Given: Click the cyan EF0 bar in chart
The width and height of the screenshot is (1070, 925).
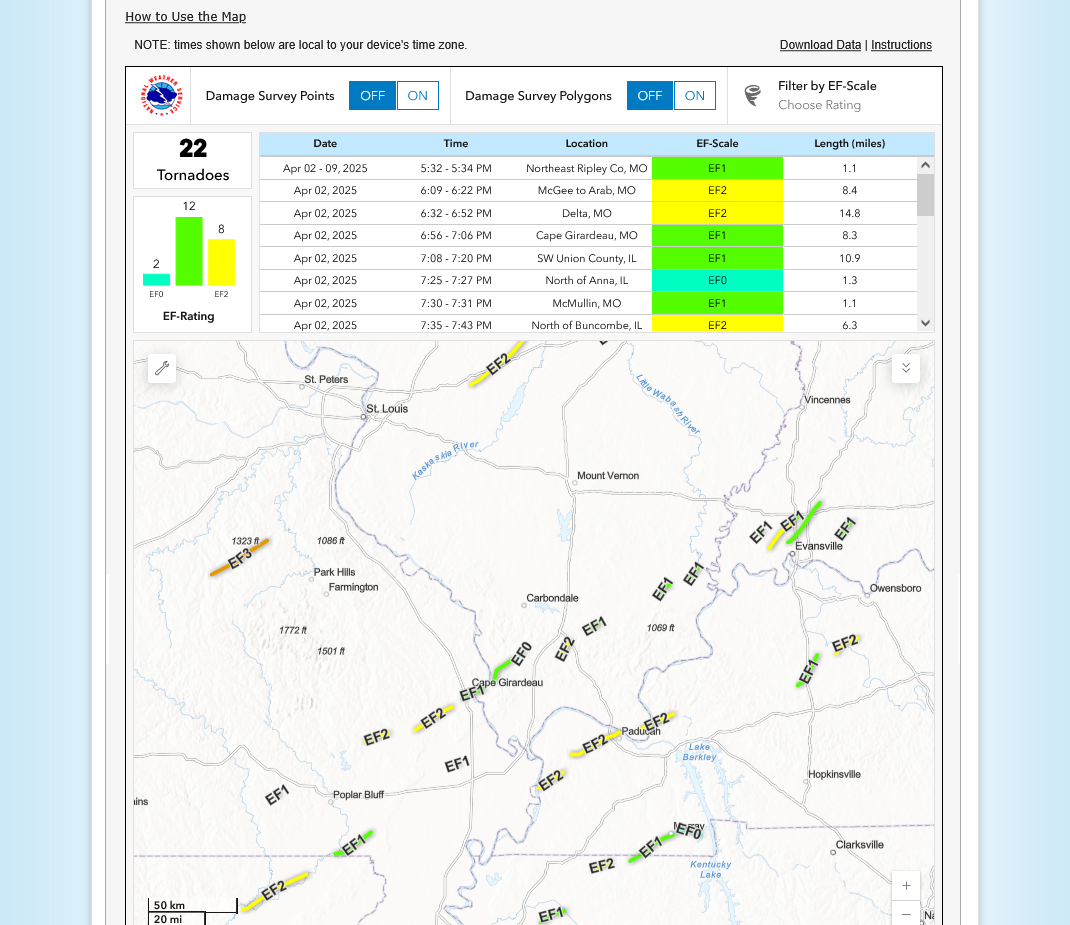Looking at the screenshot, I should (x=156, y=280).
